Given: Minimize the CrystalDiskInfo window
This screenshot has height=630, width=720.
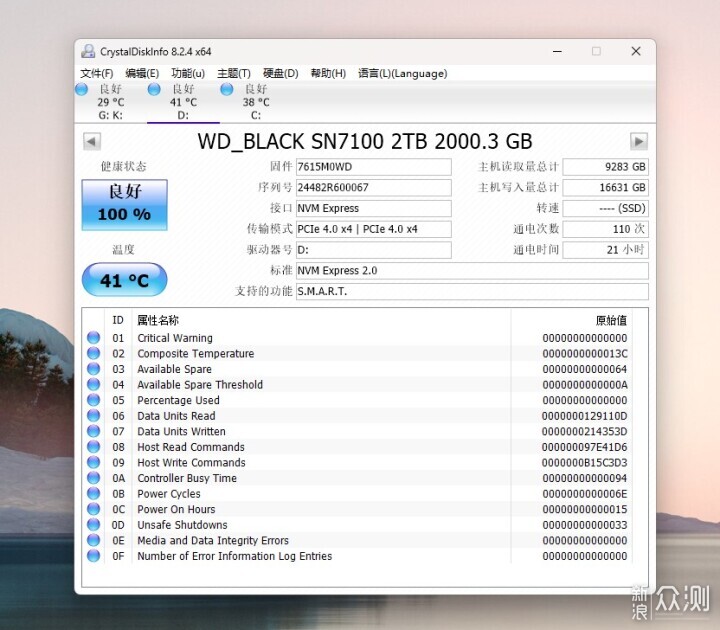Looking at the screenshot, I should 557,51.
